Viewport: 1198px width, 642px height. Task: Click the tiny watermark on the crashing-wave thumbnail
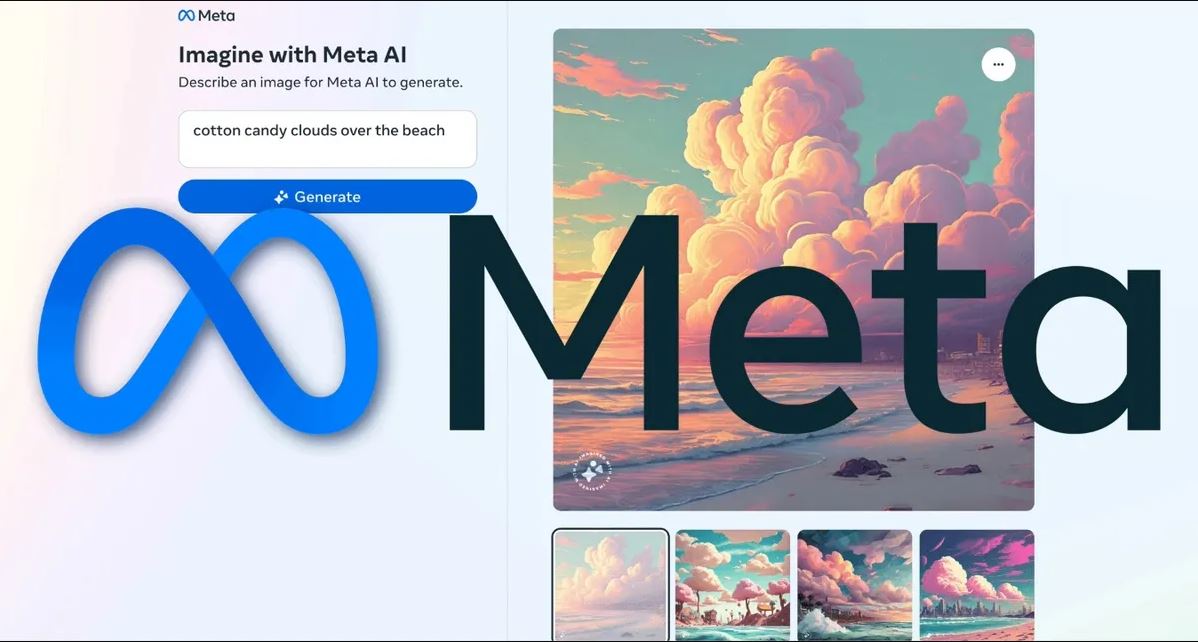808,634
